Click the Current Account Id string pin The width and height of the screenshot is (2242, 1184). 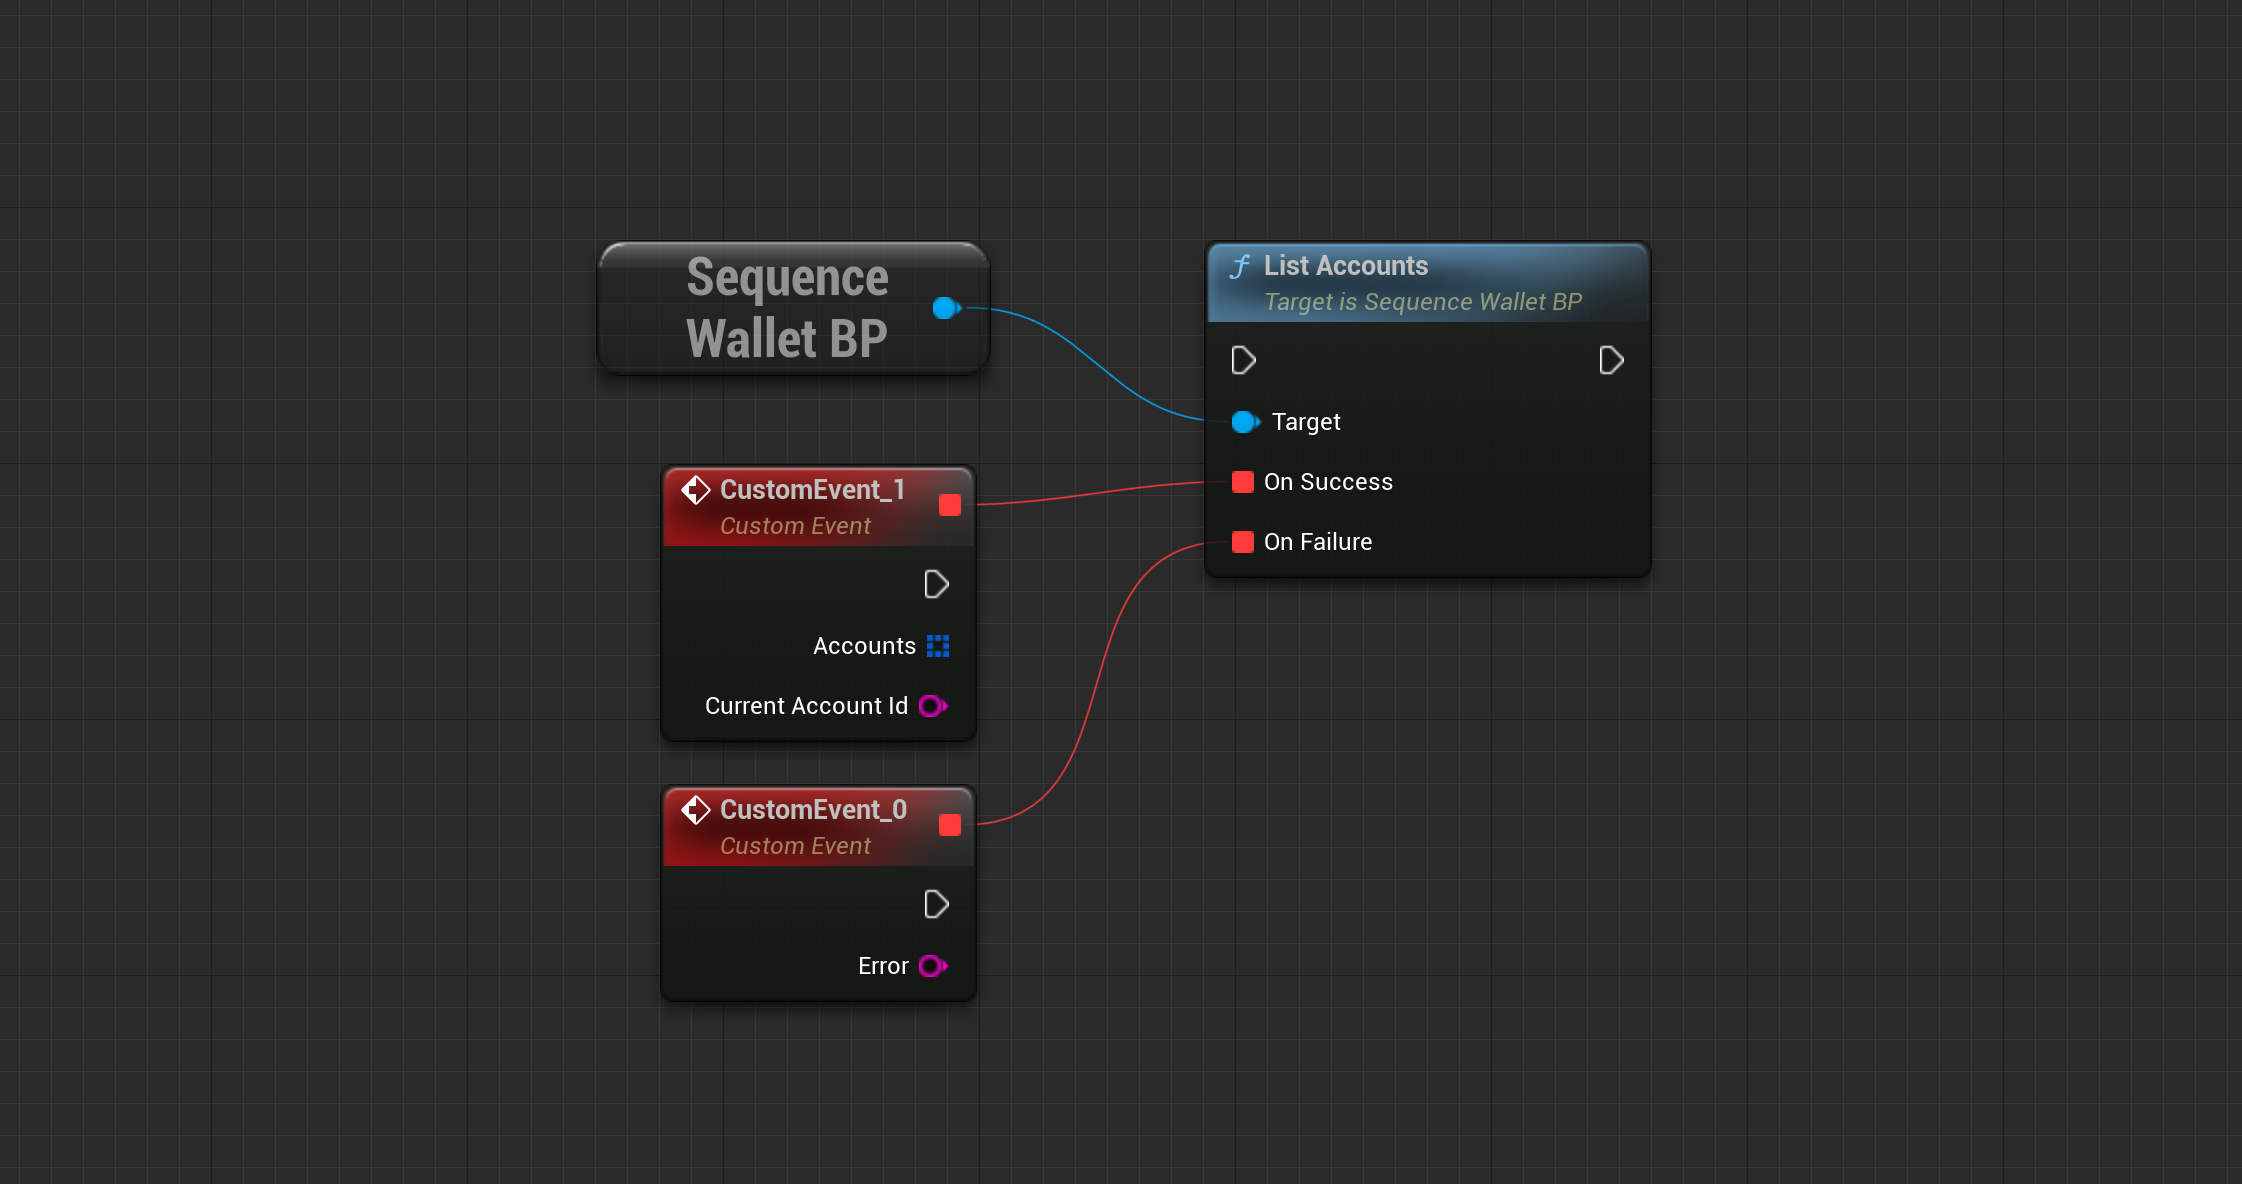(x=932, y=706)
